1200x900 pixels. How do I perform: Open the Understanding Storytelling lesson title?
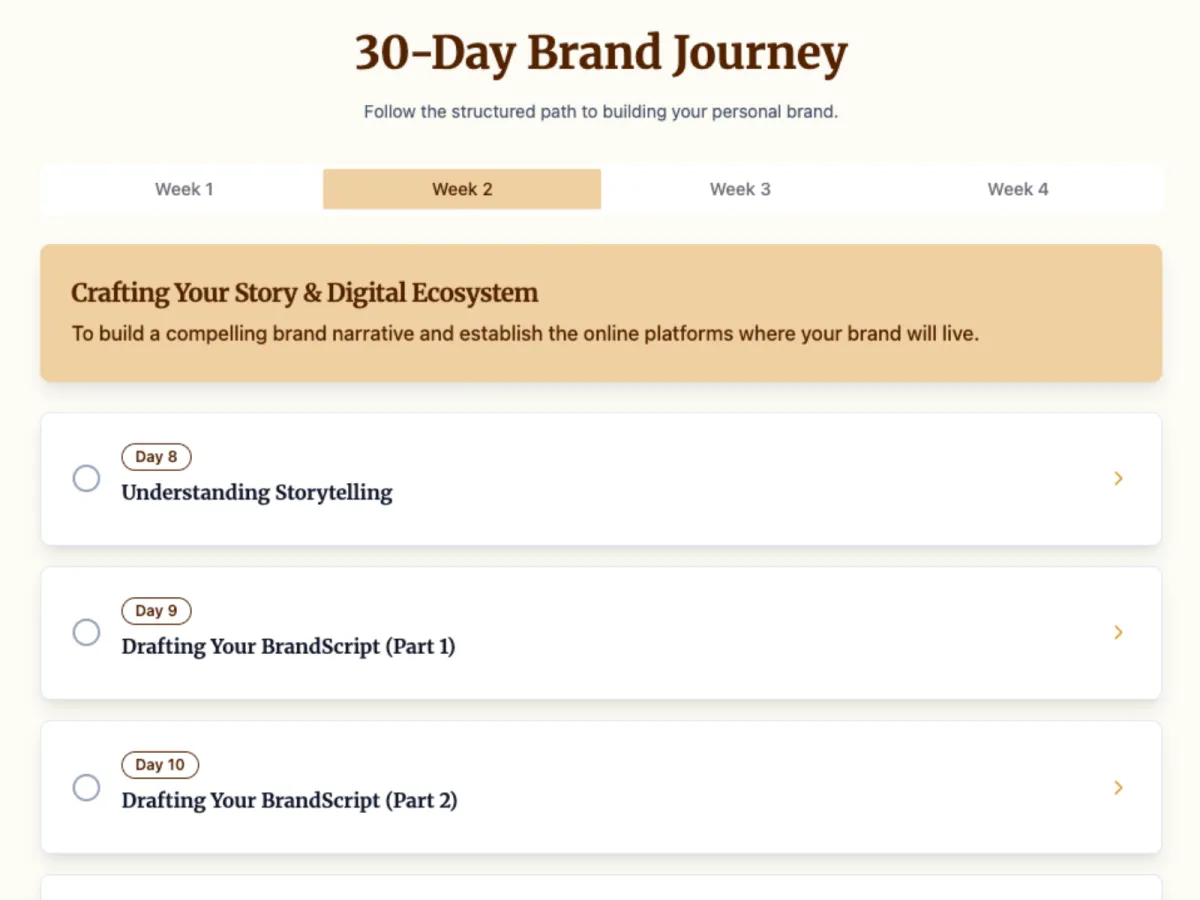257,493
